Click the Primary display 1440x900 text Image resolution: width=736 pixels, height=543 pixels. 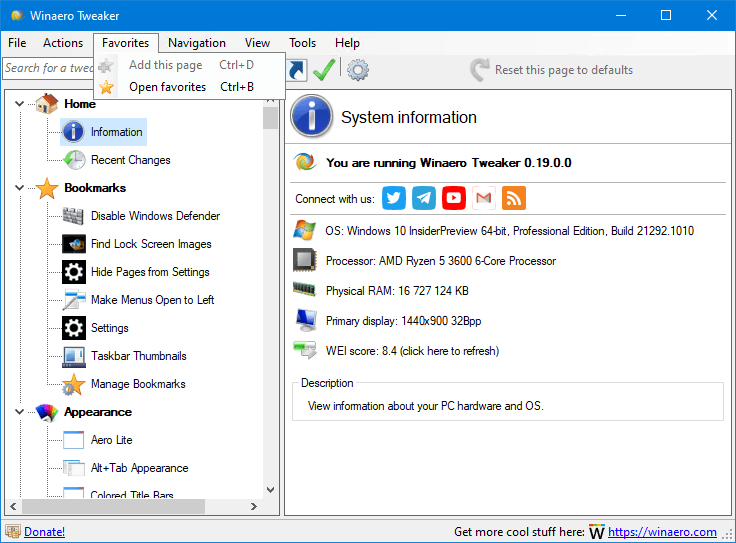pyautogui.click(x=403, y=321)
